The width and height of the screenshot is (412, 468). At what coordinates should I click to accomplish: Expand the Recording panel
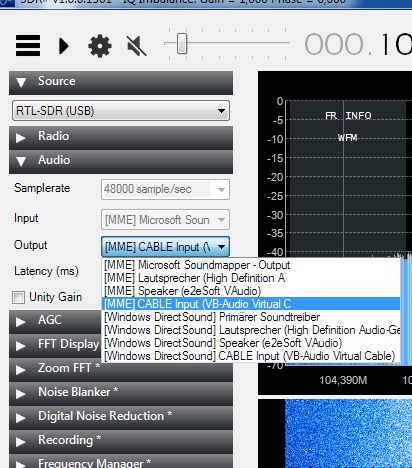pos(121,441)
